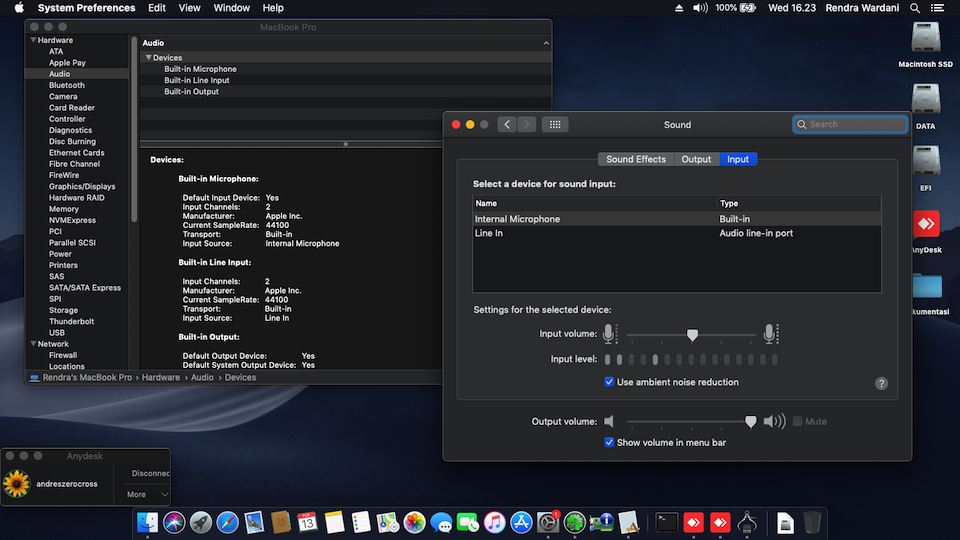Click the eject icon in menu bar

click(x=679, y=8)
